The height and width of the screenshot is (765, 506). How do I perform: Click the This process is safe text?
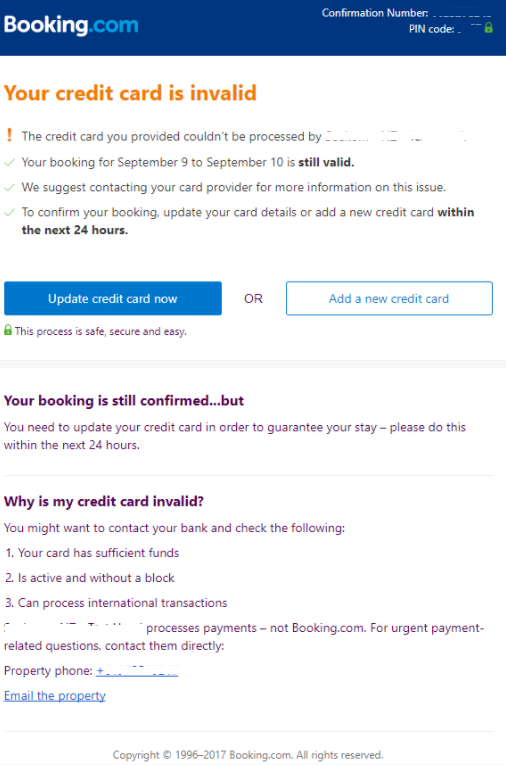(x=101, y=331)
